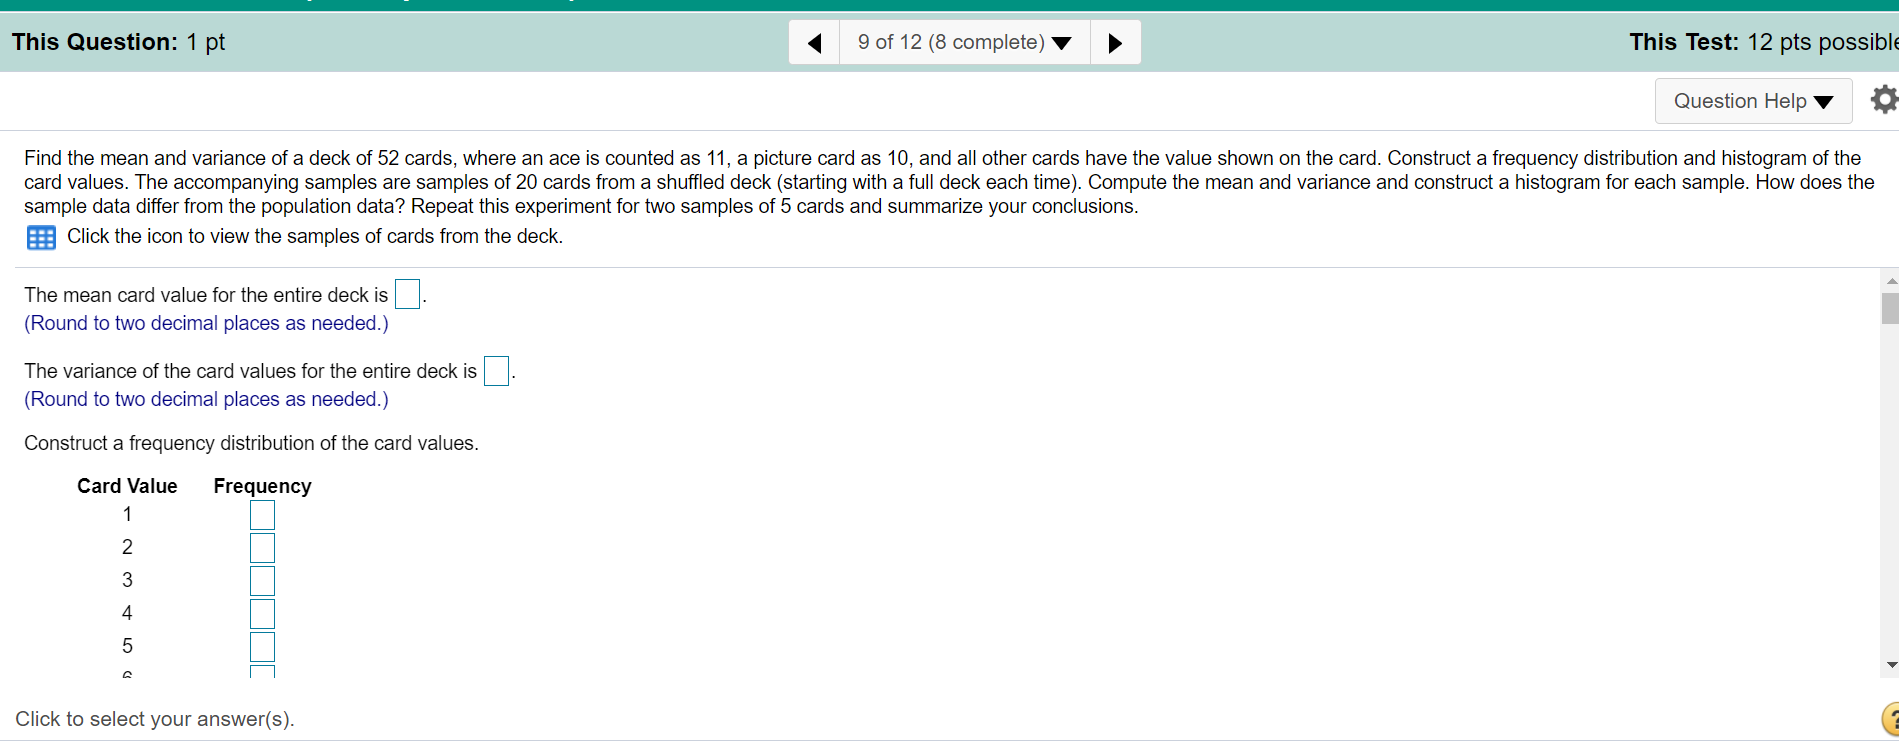This screenshot has width=1899, height=746.
Task: Open 'Click the icon to view the samples' link
Action: 315,236
